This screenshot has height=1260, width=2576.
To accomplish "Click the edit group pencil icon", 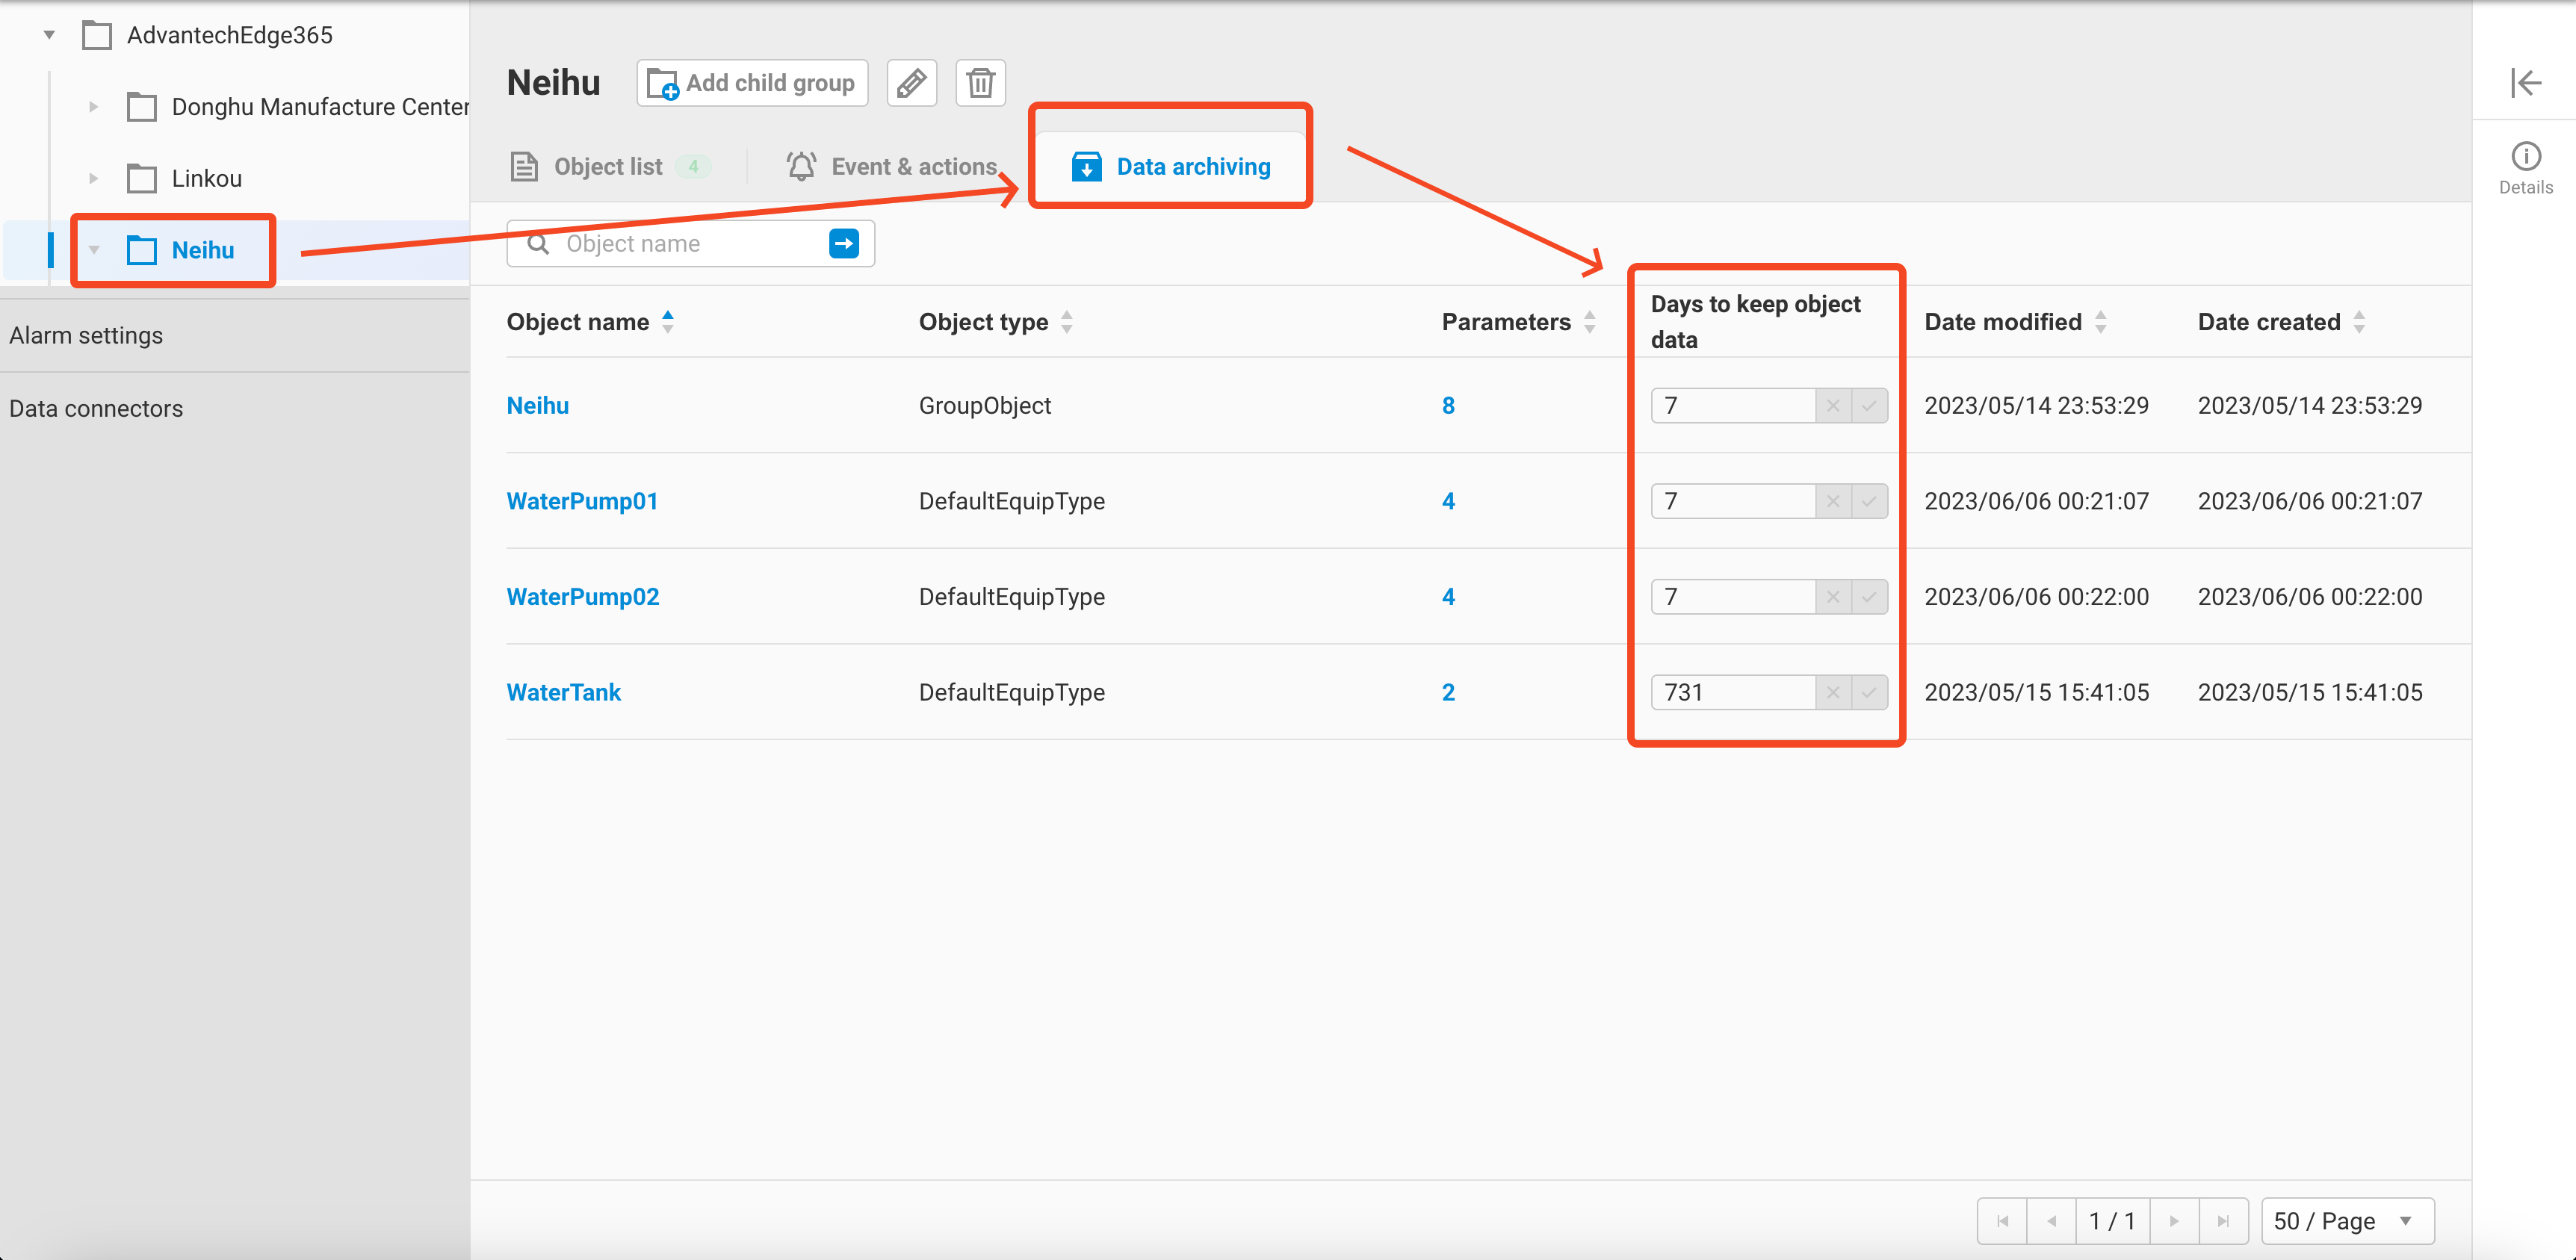I will coord(911,83).
